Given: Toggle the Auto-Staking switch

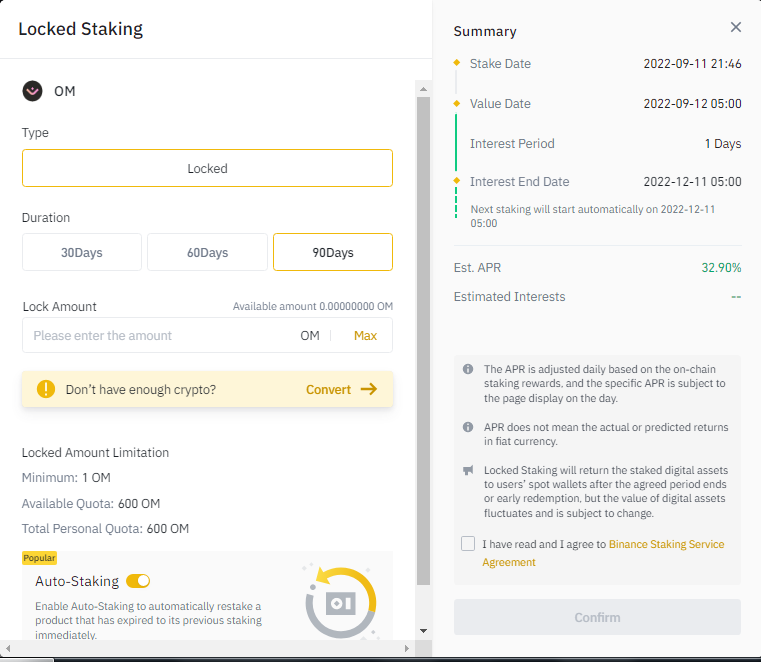Looking at the screenshot, I should 138,581.
